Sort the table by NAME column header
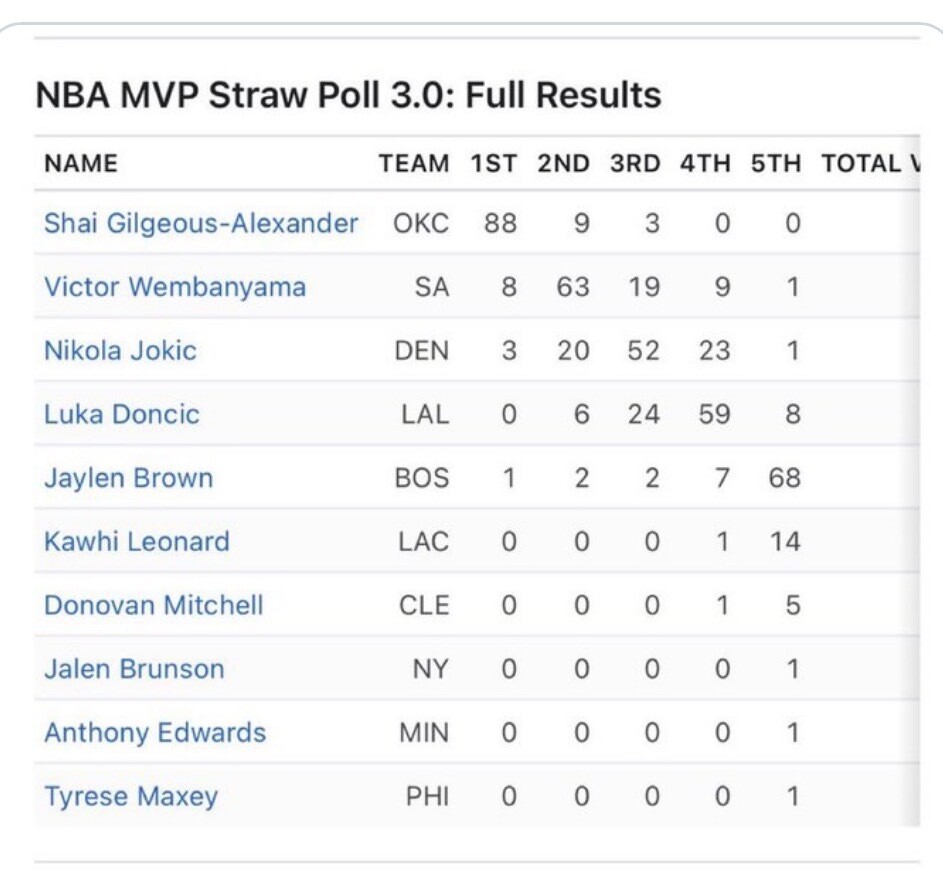This screenshot has height=871, width=943. pyautogui.click(x=81, y=163)
